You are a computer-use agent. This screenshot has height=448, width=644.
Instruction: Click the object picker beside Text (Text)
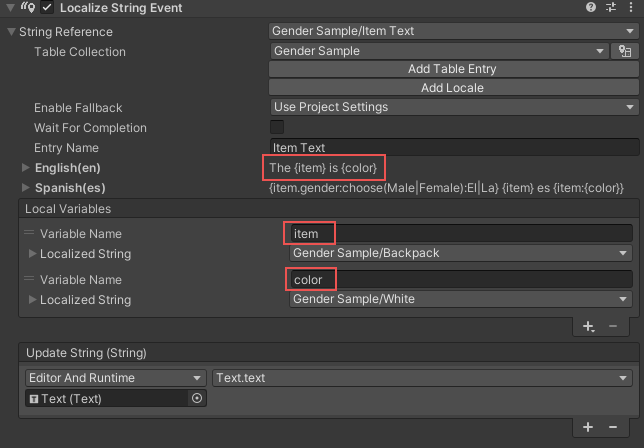(196, 398)
